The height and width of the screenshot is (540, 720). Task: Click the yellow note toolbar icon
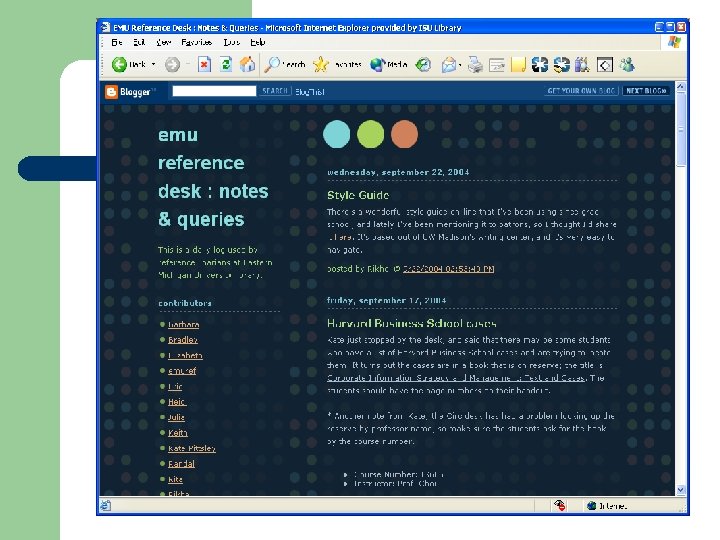[518, 65]
